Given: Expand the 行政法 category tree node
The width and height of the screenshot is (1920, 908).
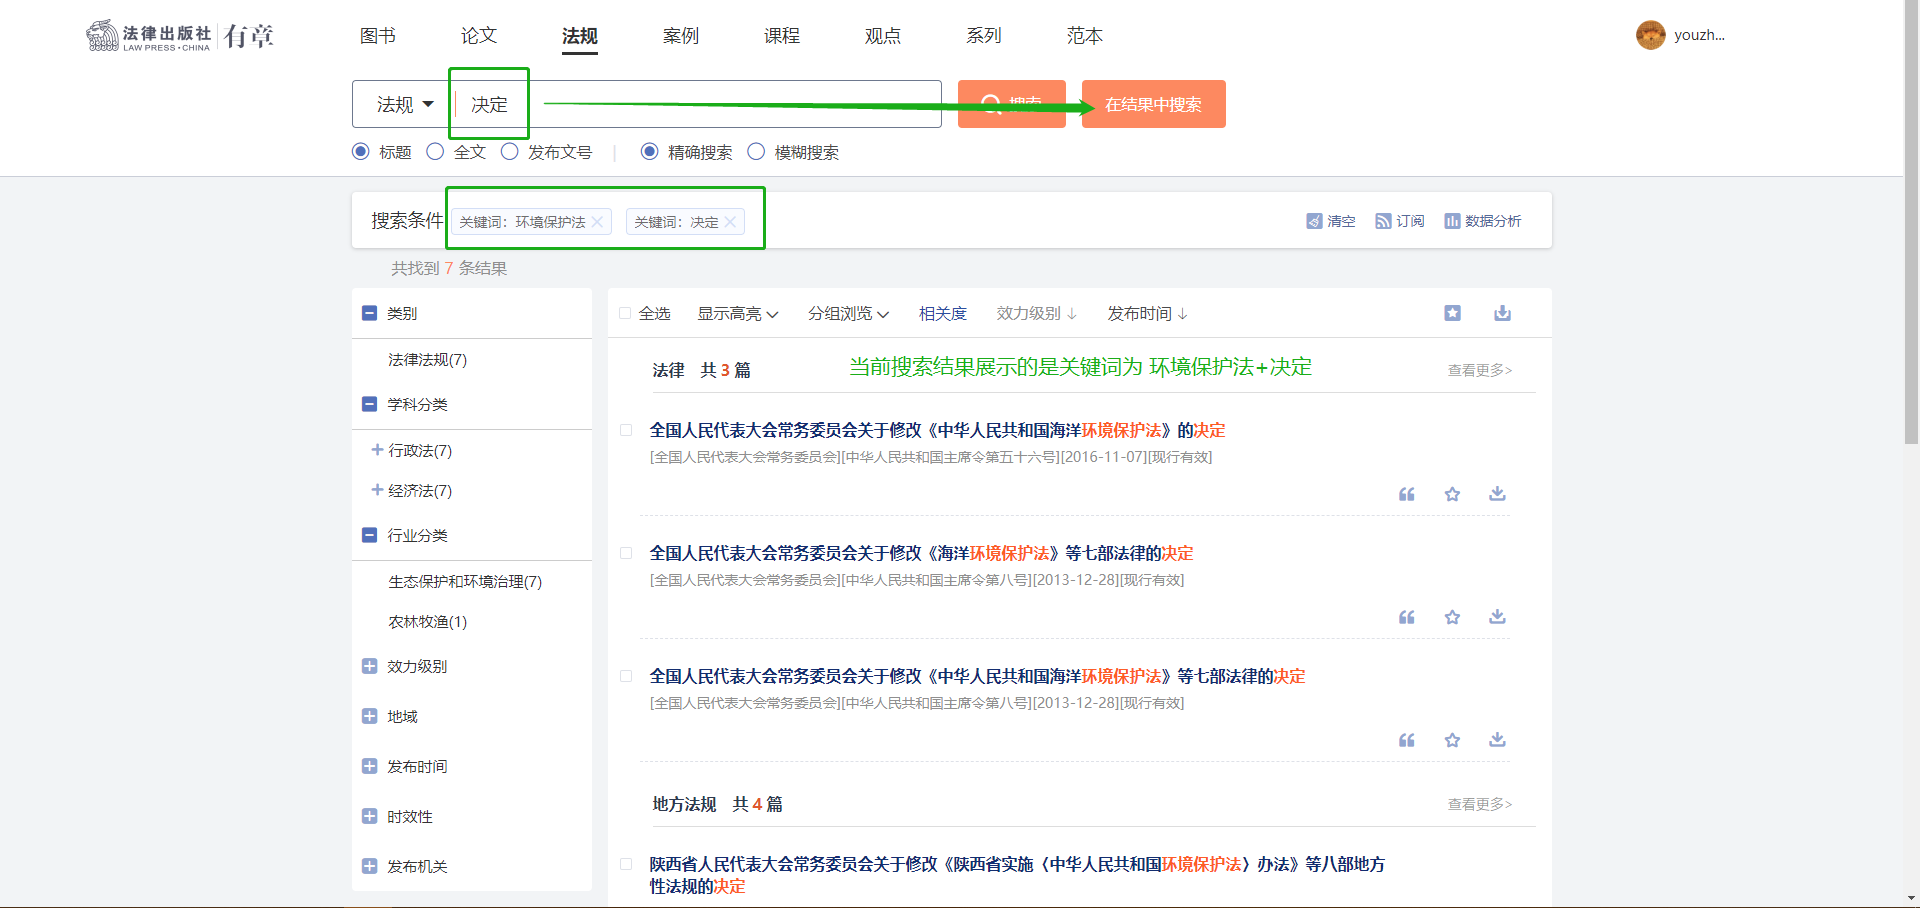Looking at the screenshot, I should click(377, 450).
